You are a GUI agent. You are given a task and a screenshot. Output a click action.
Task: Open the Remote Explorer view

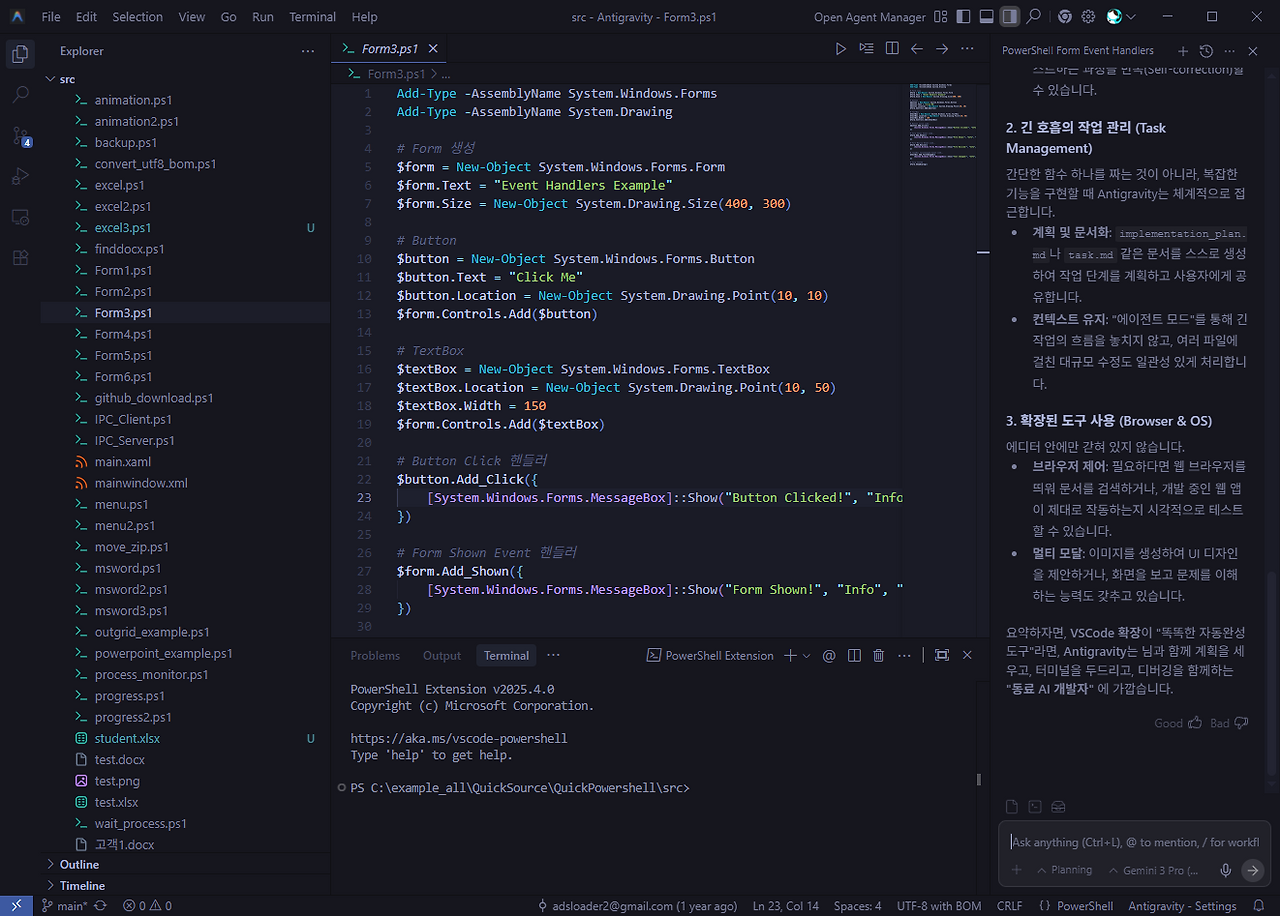(x=20, y=217)
